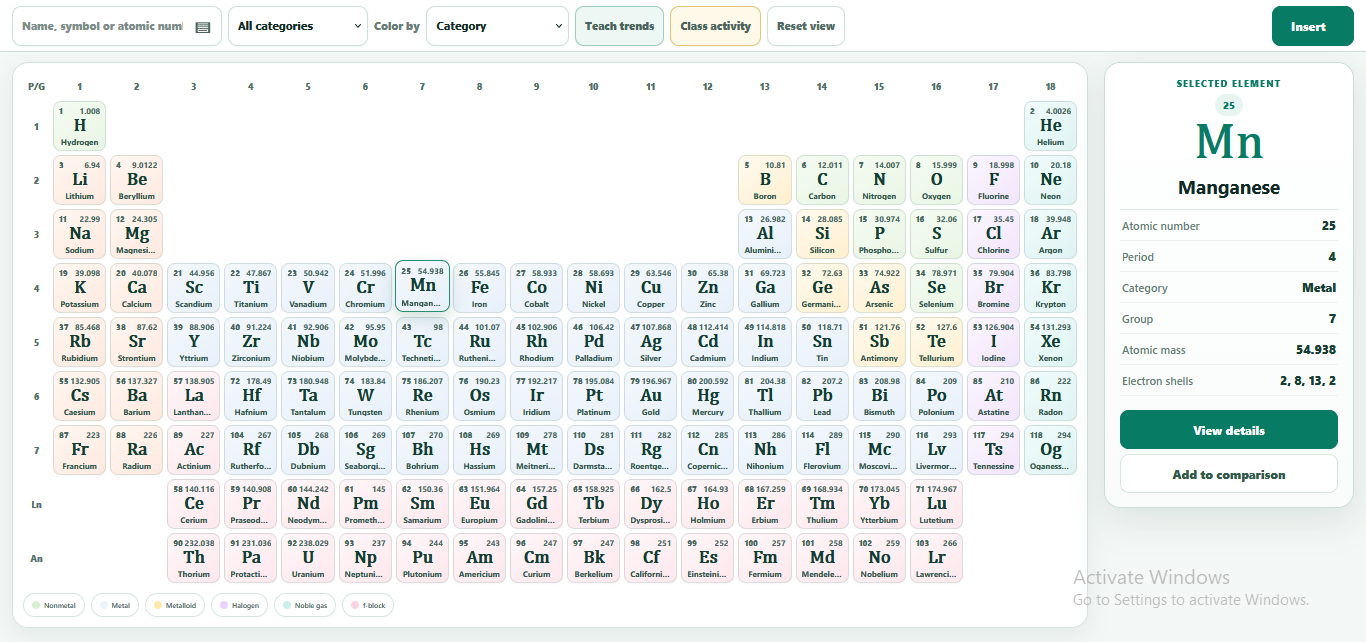The image size is (1366, 642).
Task: Click the Ln lanthanide row label
Action: click(36, 505)
